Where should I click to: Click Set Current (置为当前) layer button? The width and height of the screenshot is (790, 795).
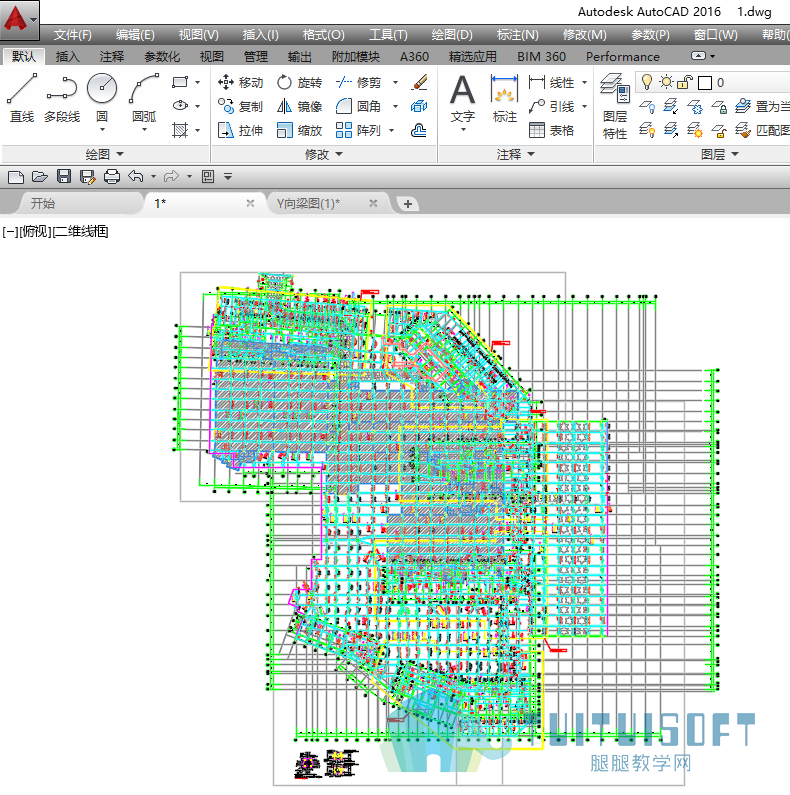pyautogui.click(x=762, y=106)
